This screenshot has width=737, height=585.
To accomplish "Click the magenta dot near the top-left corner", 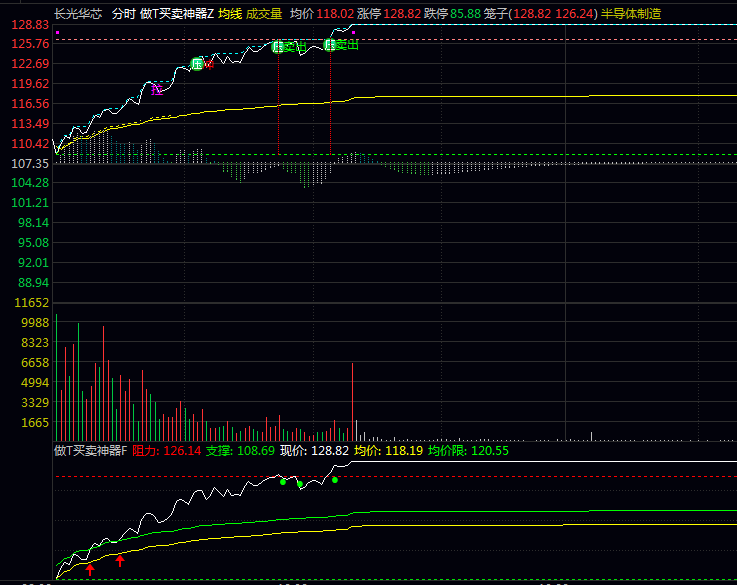I will (x=58, y=33).
